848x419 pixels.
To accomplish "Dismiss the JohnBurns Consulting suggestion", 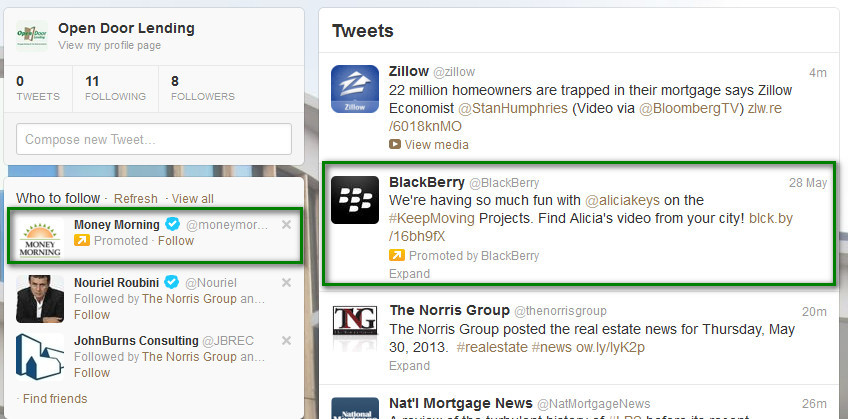I will click(287, 340).
